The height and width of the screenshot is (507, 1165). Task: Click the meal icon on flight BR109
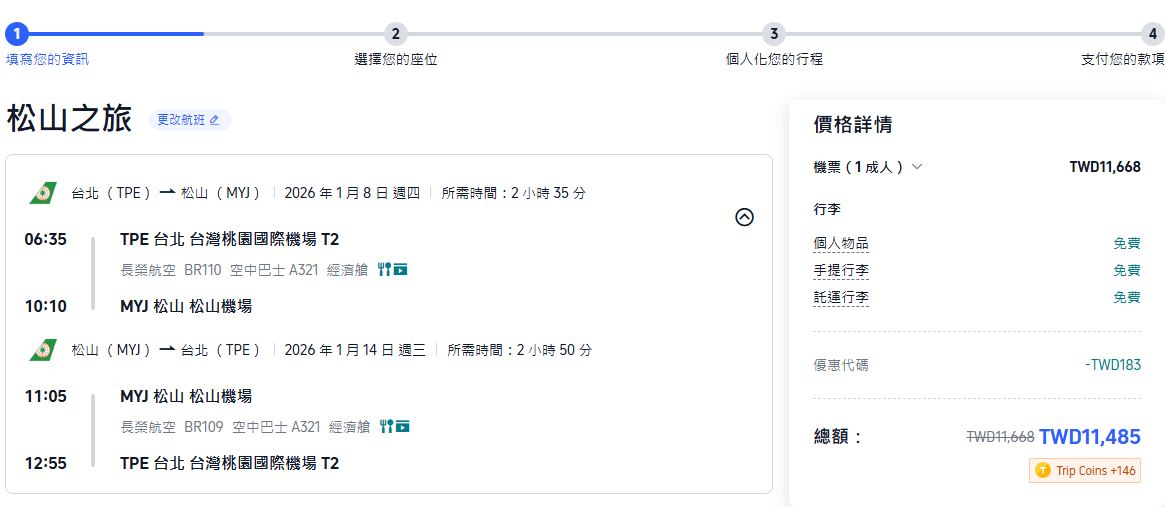[x=386, y=427]
